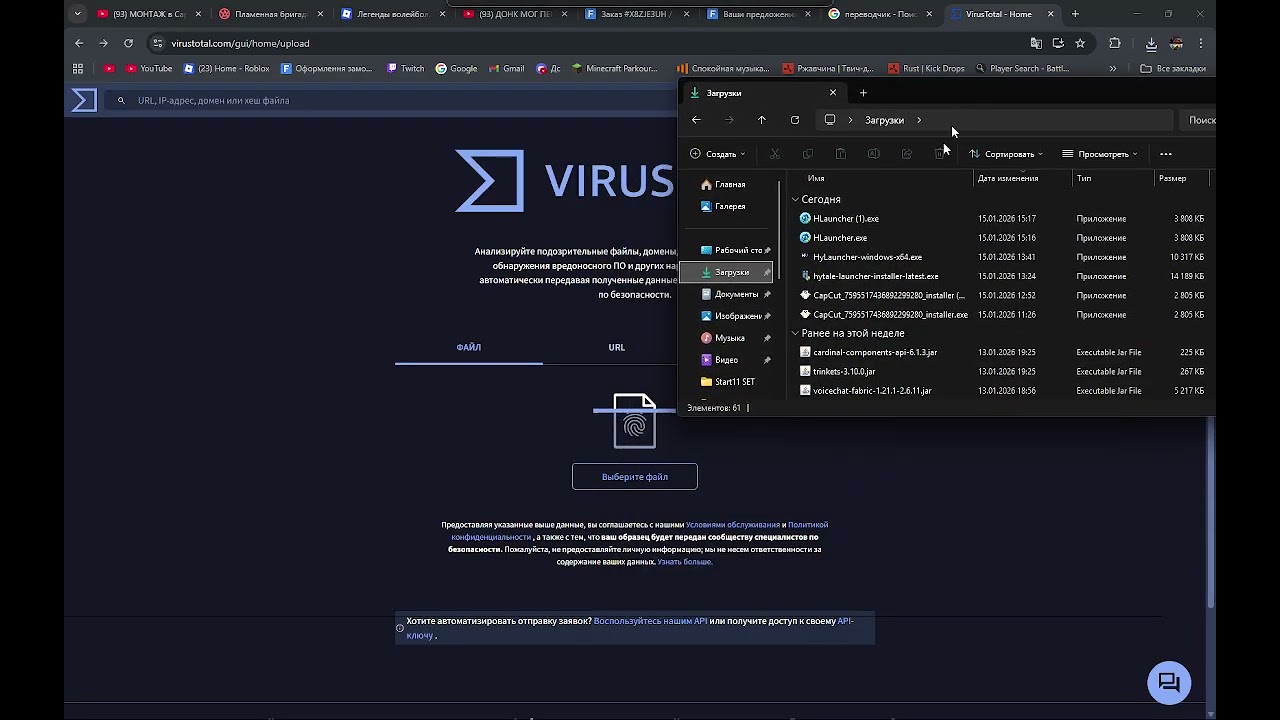Click the Cut scissors icon in Explorer
The width and height of the screenshot is (1280, 720).
(775, 154)
